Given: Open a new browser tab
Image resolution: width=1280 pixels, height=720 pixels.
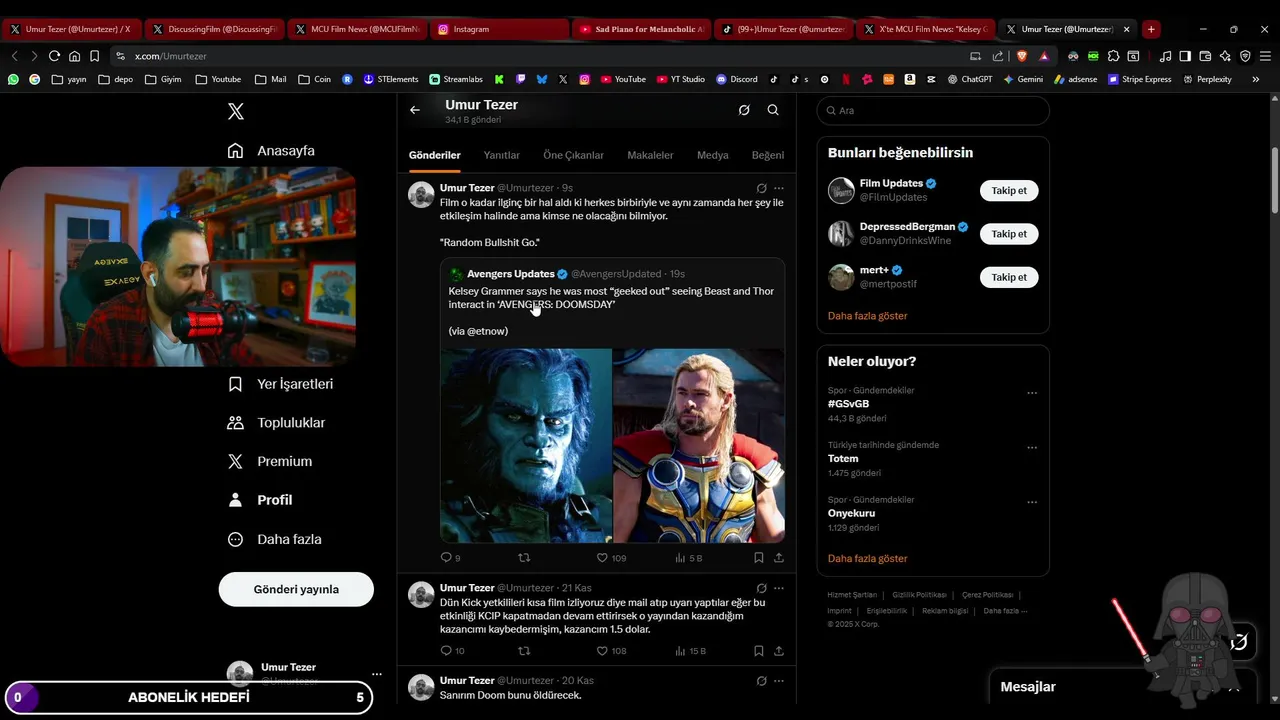Looking at the screenshot, I should [1151, 29].
